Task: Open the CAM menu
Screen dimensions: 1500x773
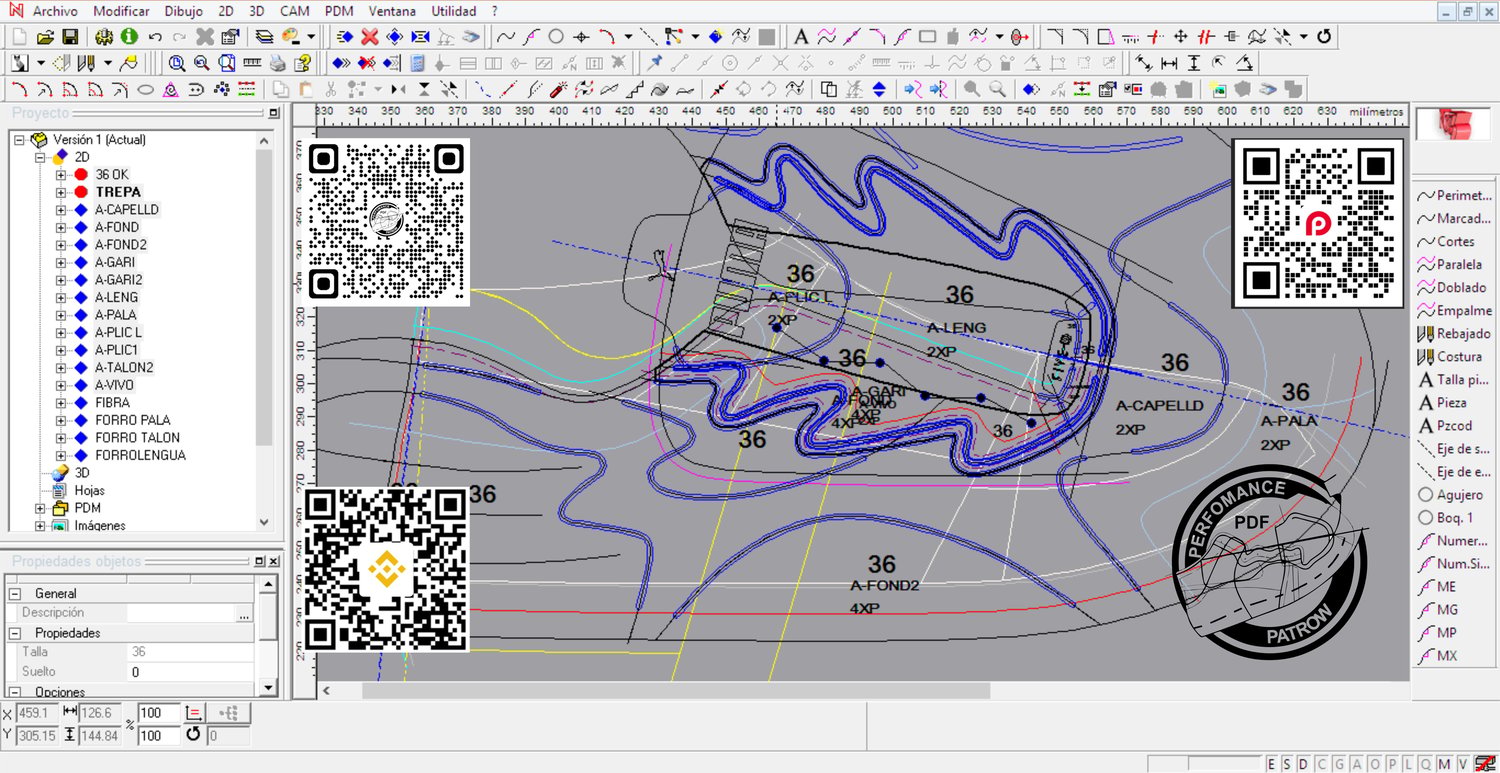Action: (295, 11)
